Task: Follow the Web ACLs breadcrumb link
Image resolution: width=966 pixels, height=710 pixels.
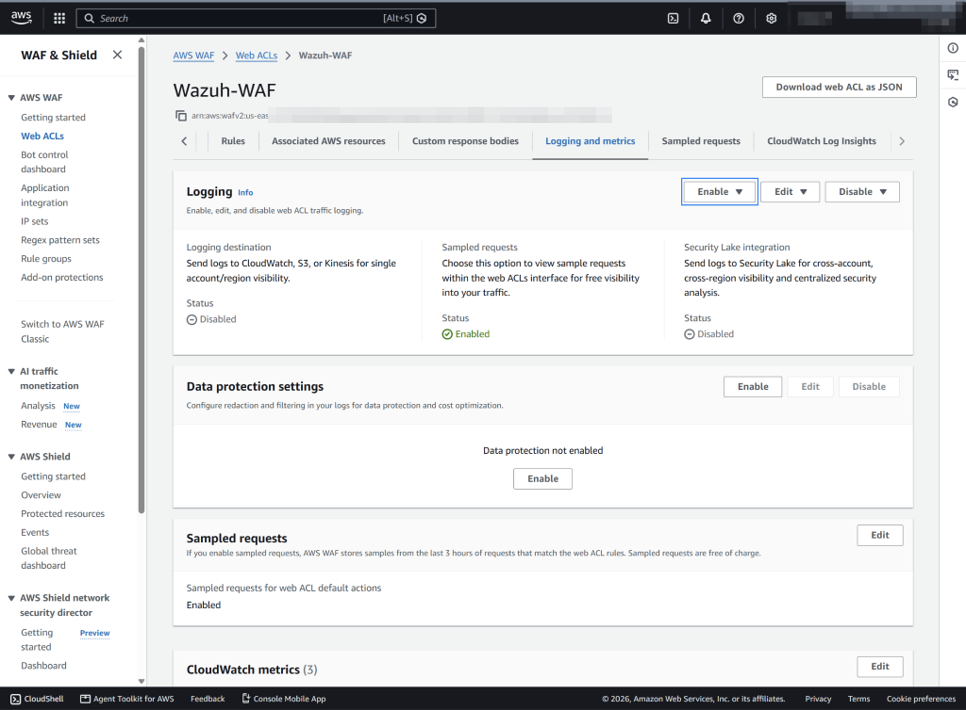Action: (256, 55)
